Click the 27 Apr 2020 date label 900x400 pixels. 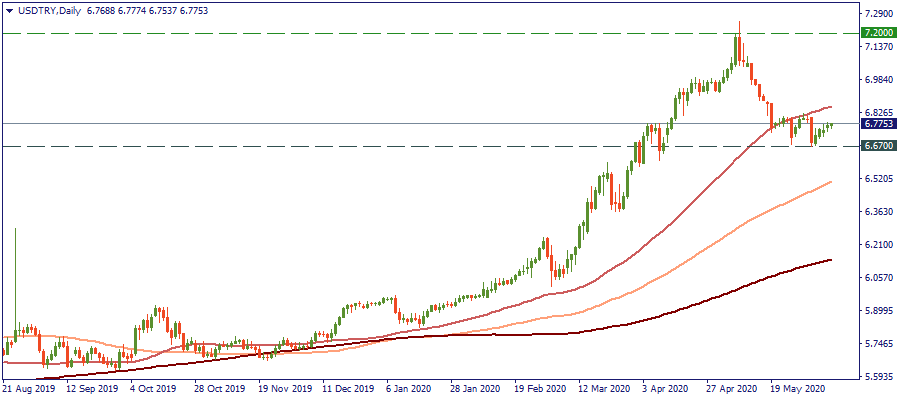[732, 389]
